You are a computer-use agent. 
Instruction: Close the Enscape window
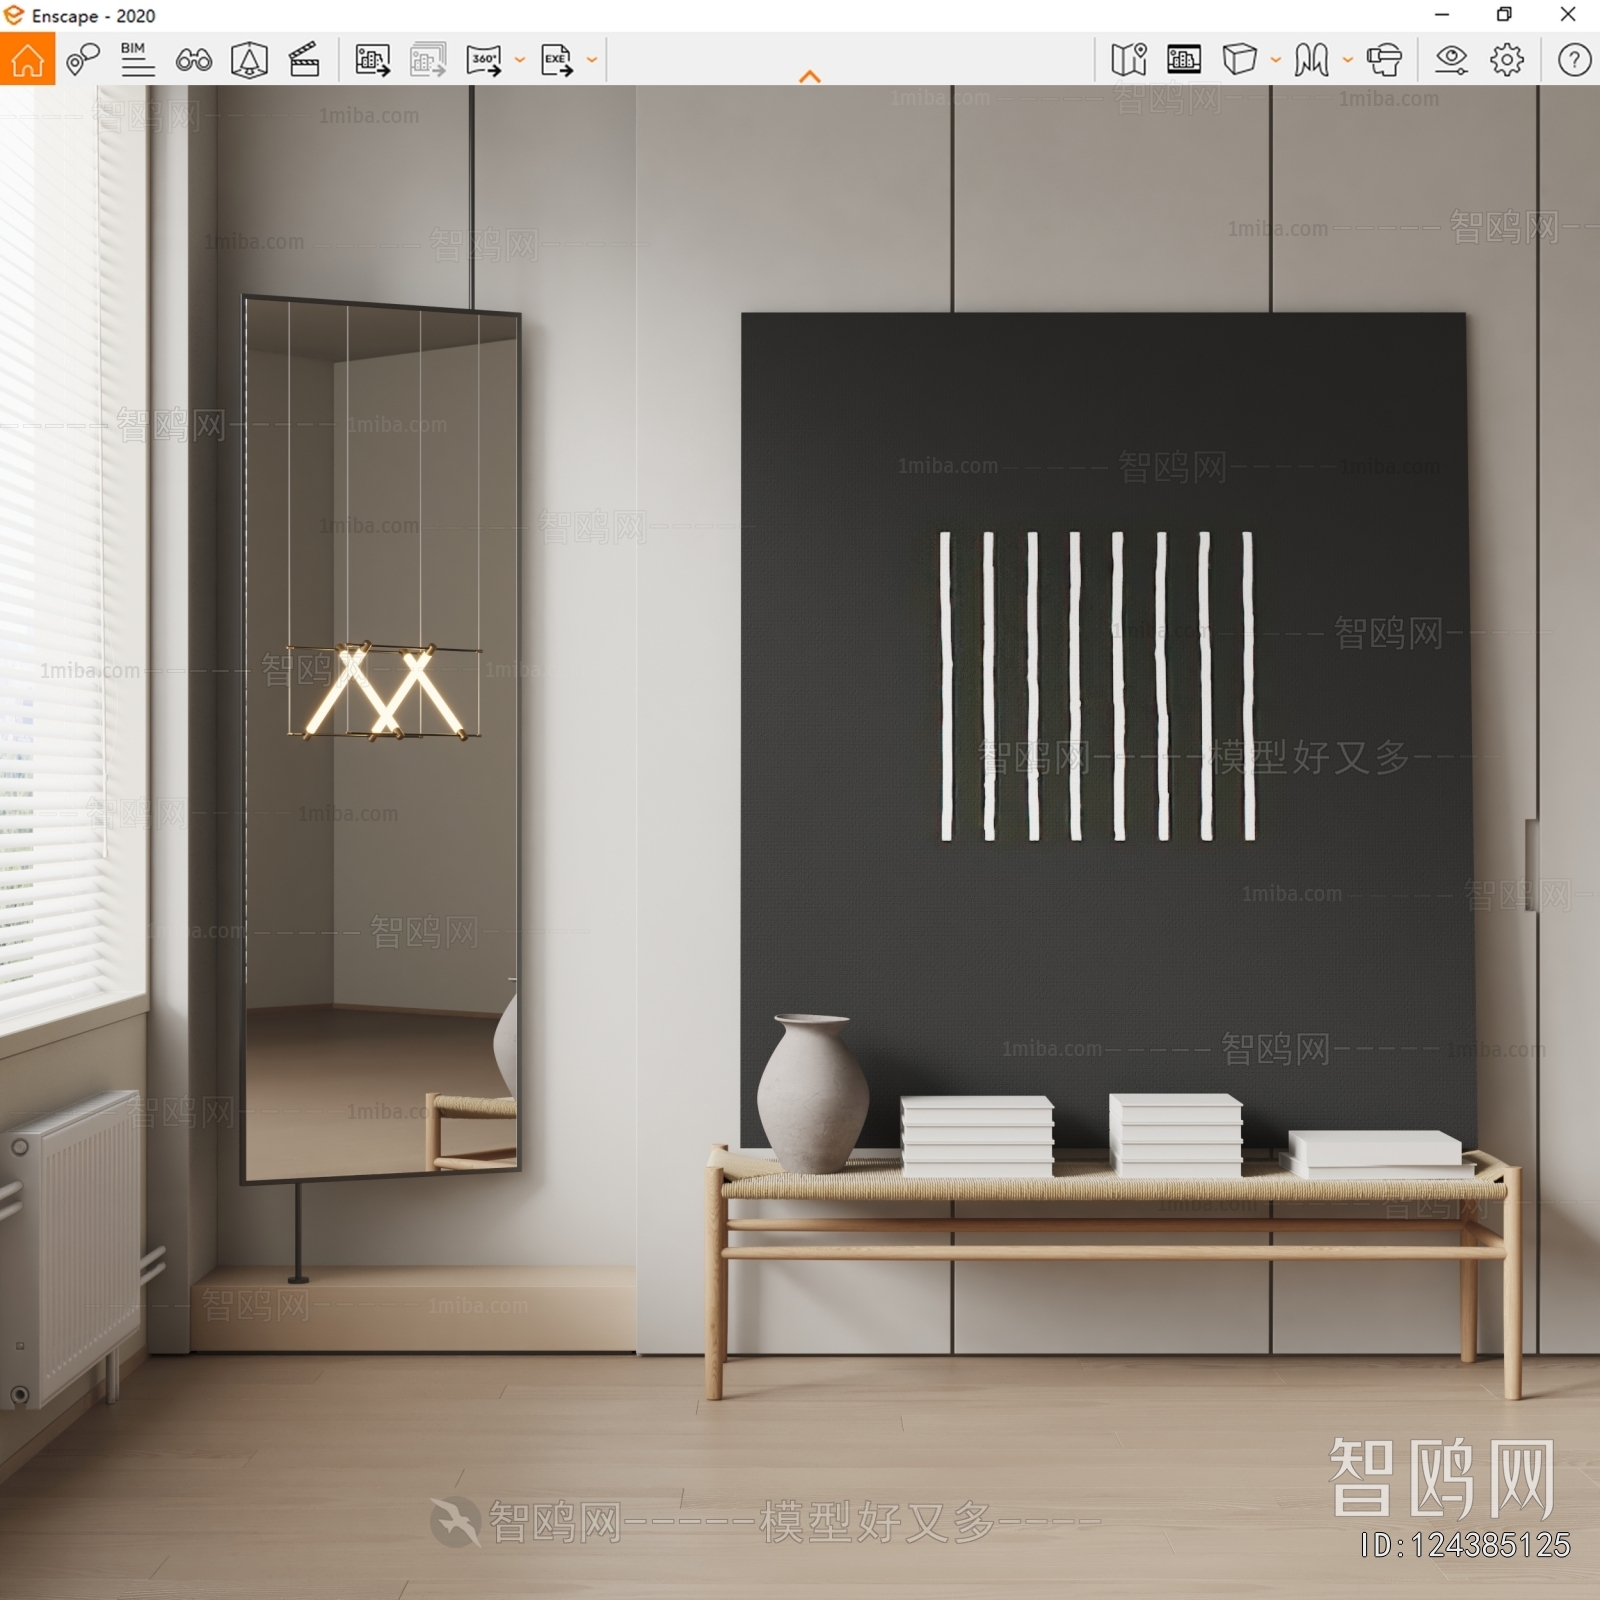(1568, 15)
